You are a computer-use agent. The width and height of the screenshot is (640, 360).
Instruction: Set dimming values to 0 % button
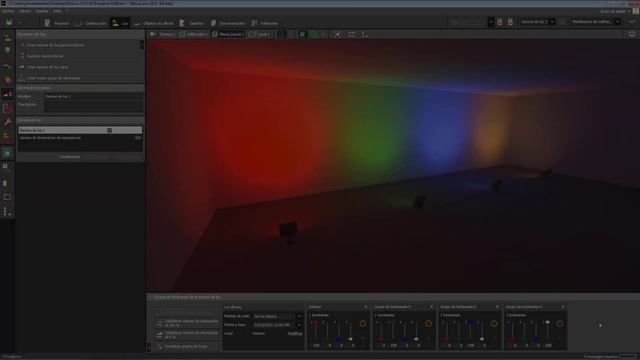(x=187, y=335)
